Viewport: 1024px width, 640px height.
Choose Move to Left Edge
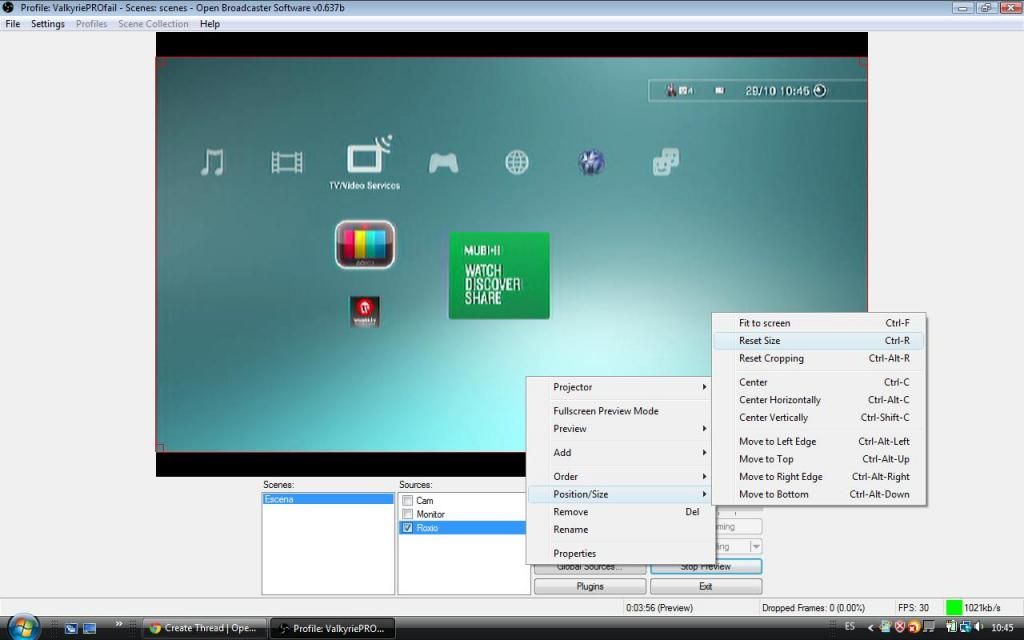[x=819, y=442]
